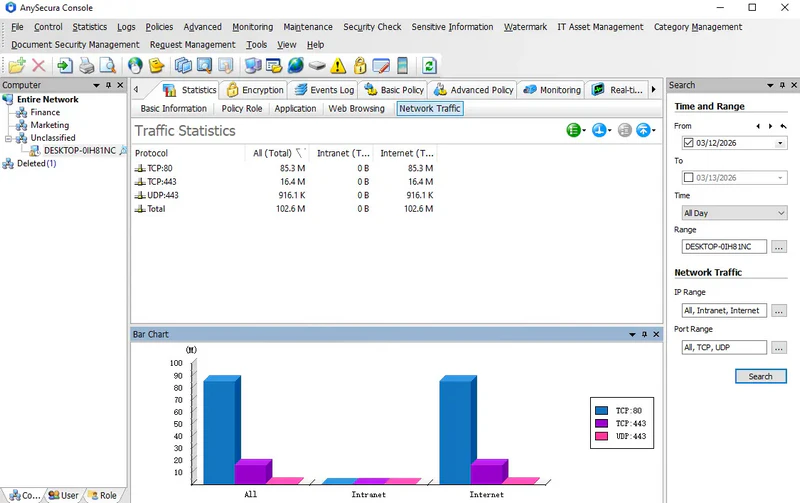800x503 pixels.
Task: Click the red X delete toolbar icon
Action: tap(39, 66)
